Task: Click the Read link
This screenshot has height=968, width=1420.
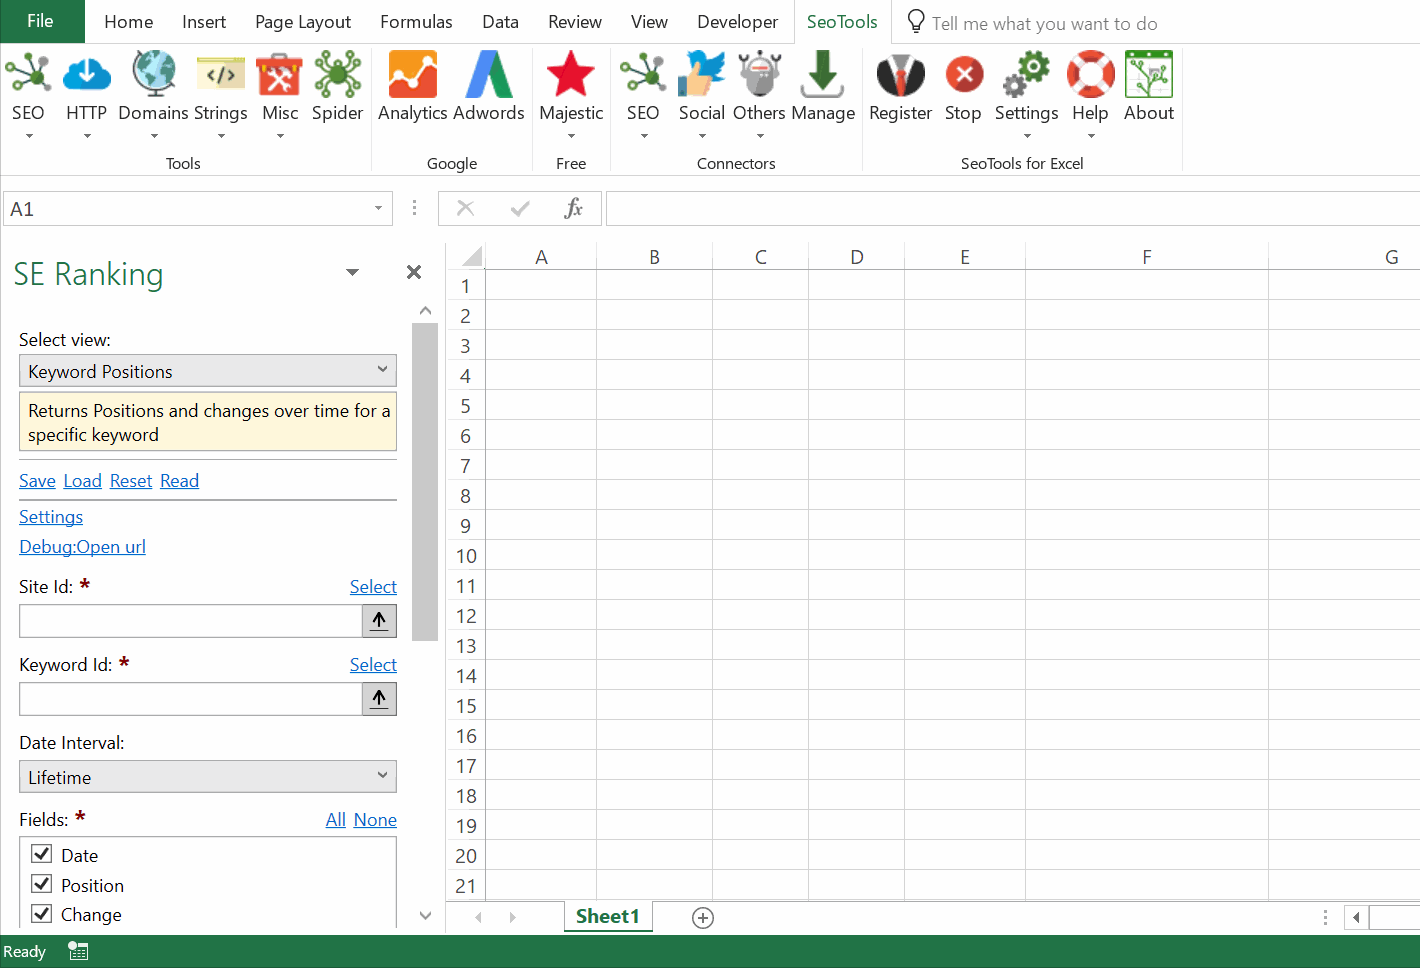Action: pos(180,481)
